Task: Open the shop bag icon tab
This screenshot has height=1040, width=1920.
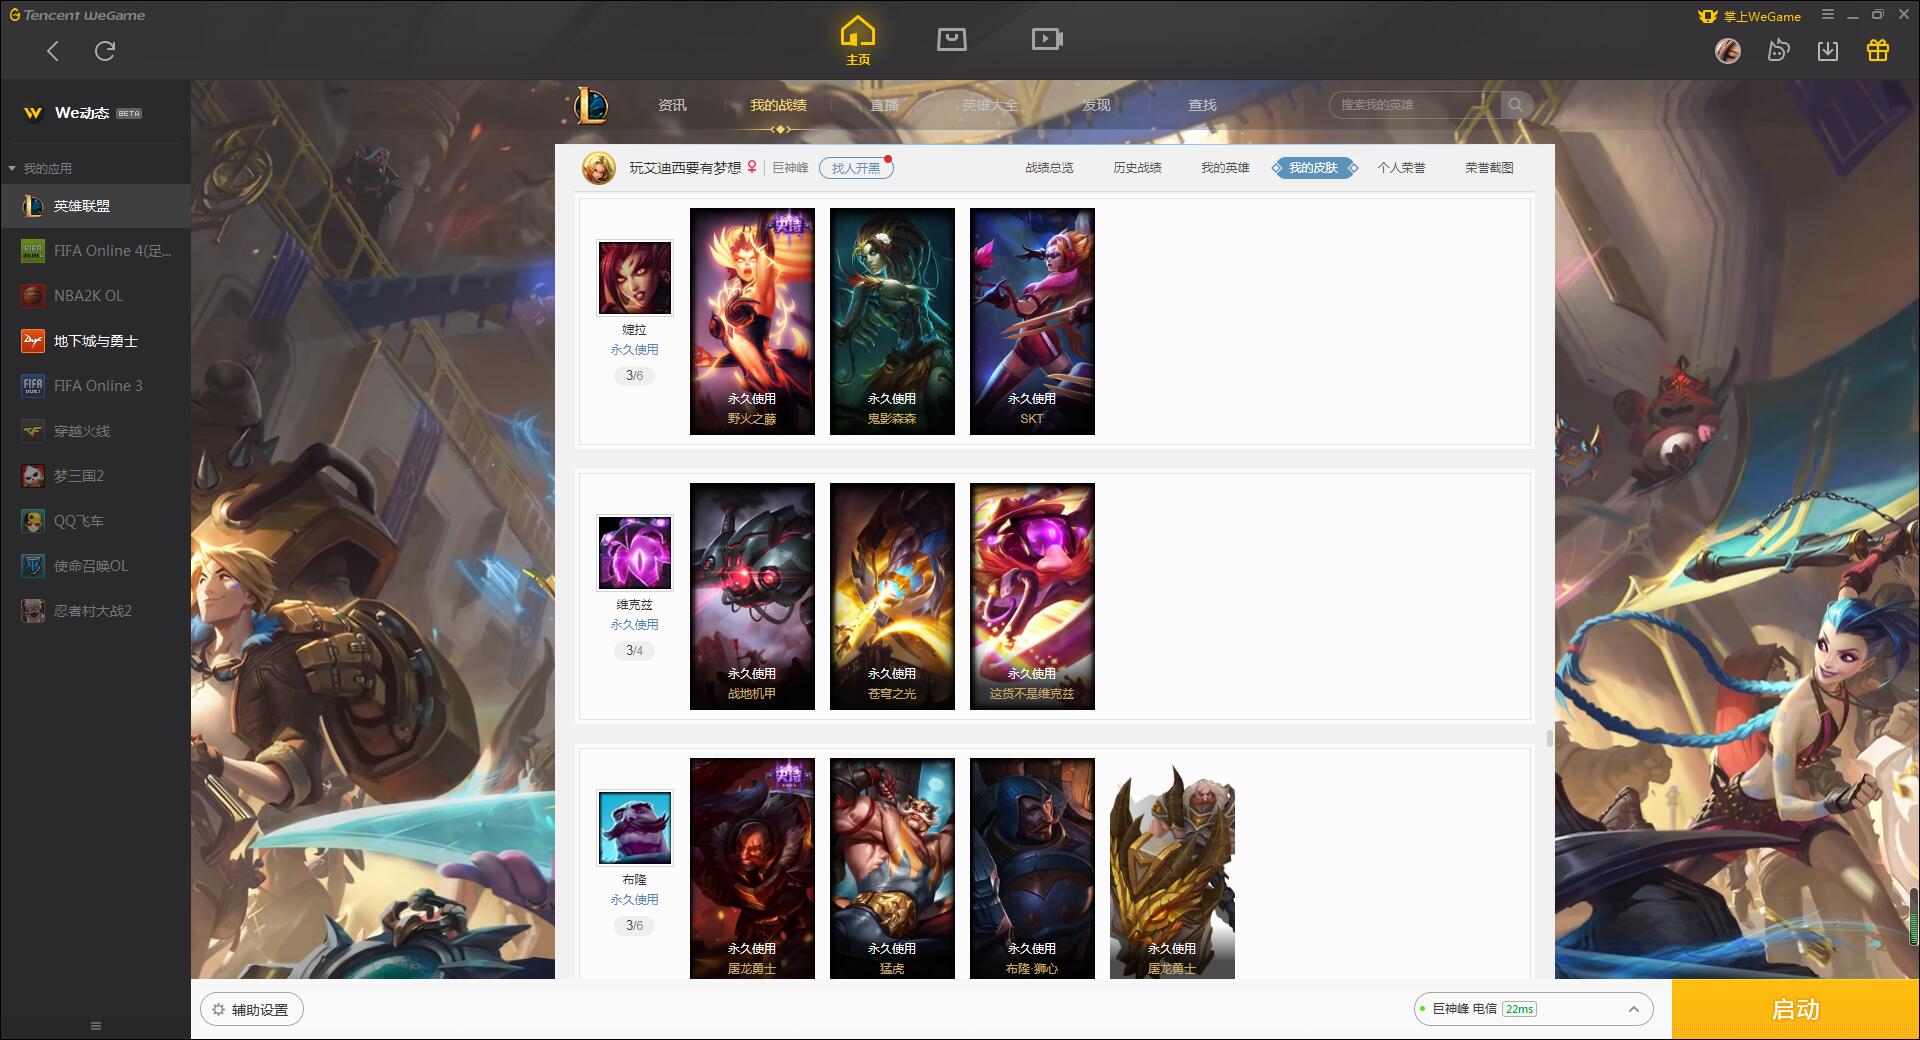Action: 952,39
